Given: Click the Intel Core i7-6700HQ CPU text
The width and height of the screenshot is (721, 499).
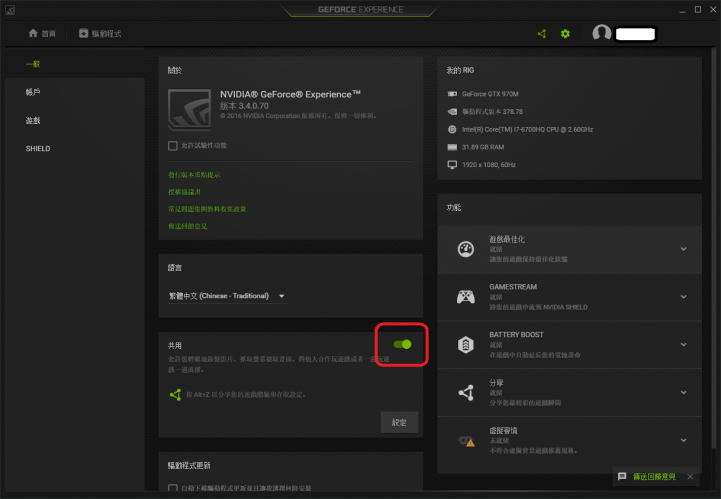Looking at the screenshot, I should (x=527, y=129).
